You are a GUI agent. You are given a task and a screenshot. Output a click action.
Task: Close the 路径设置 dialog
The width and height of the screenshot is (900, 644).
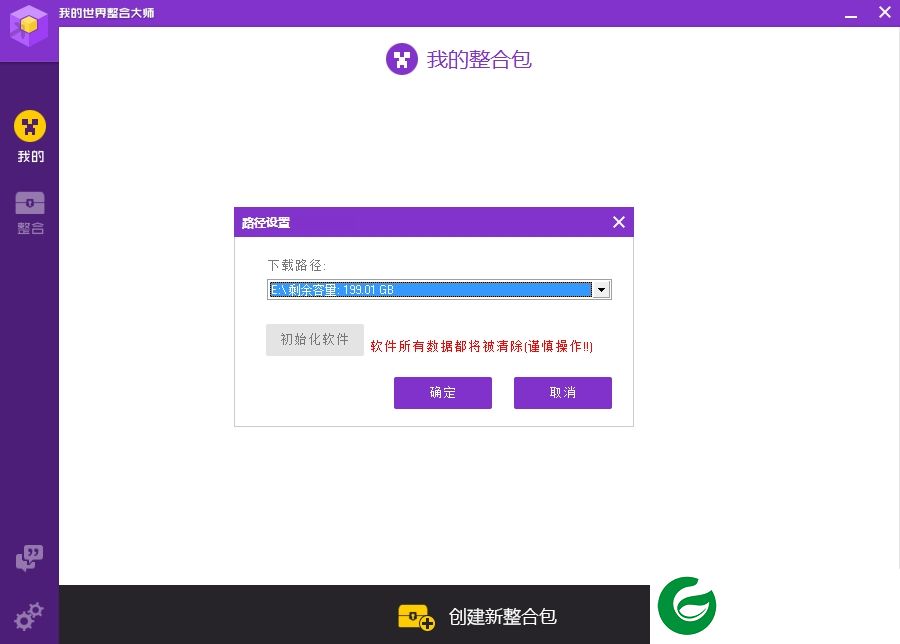pyautogui.click(x=619, y=222)
